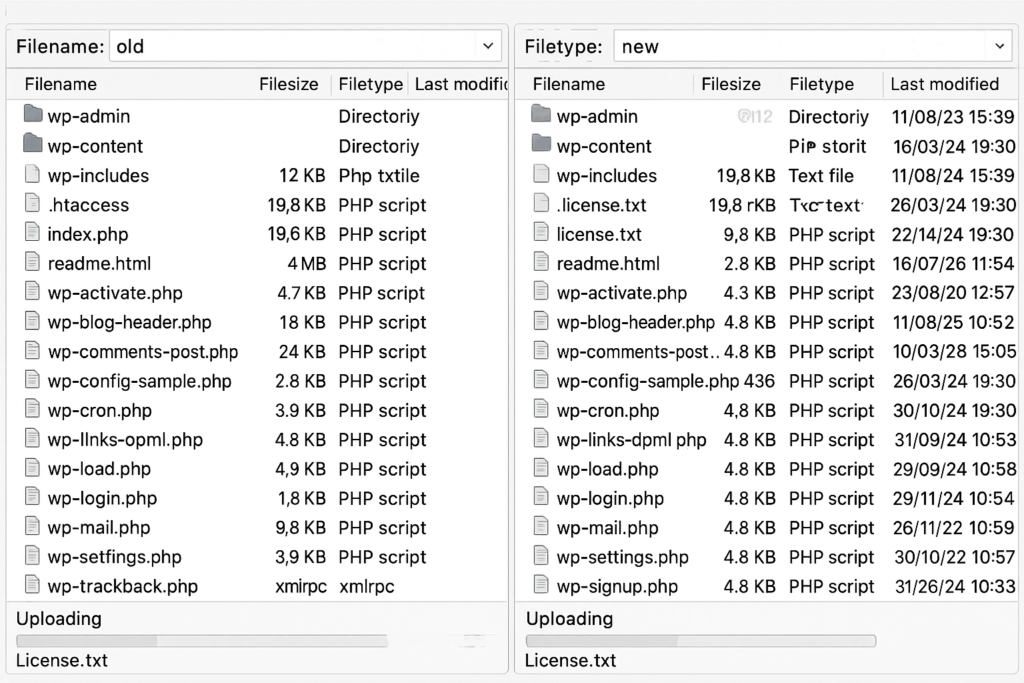Click the index.php file icon
Image resolution: width=1024 pixels, height=683 pixels.
click(32, 232)
